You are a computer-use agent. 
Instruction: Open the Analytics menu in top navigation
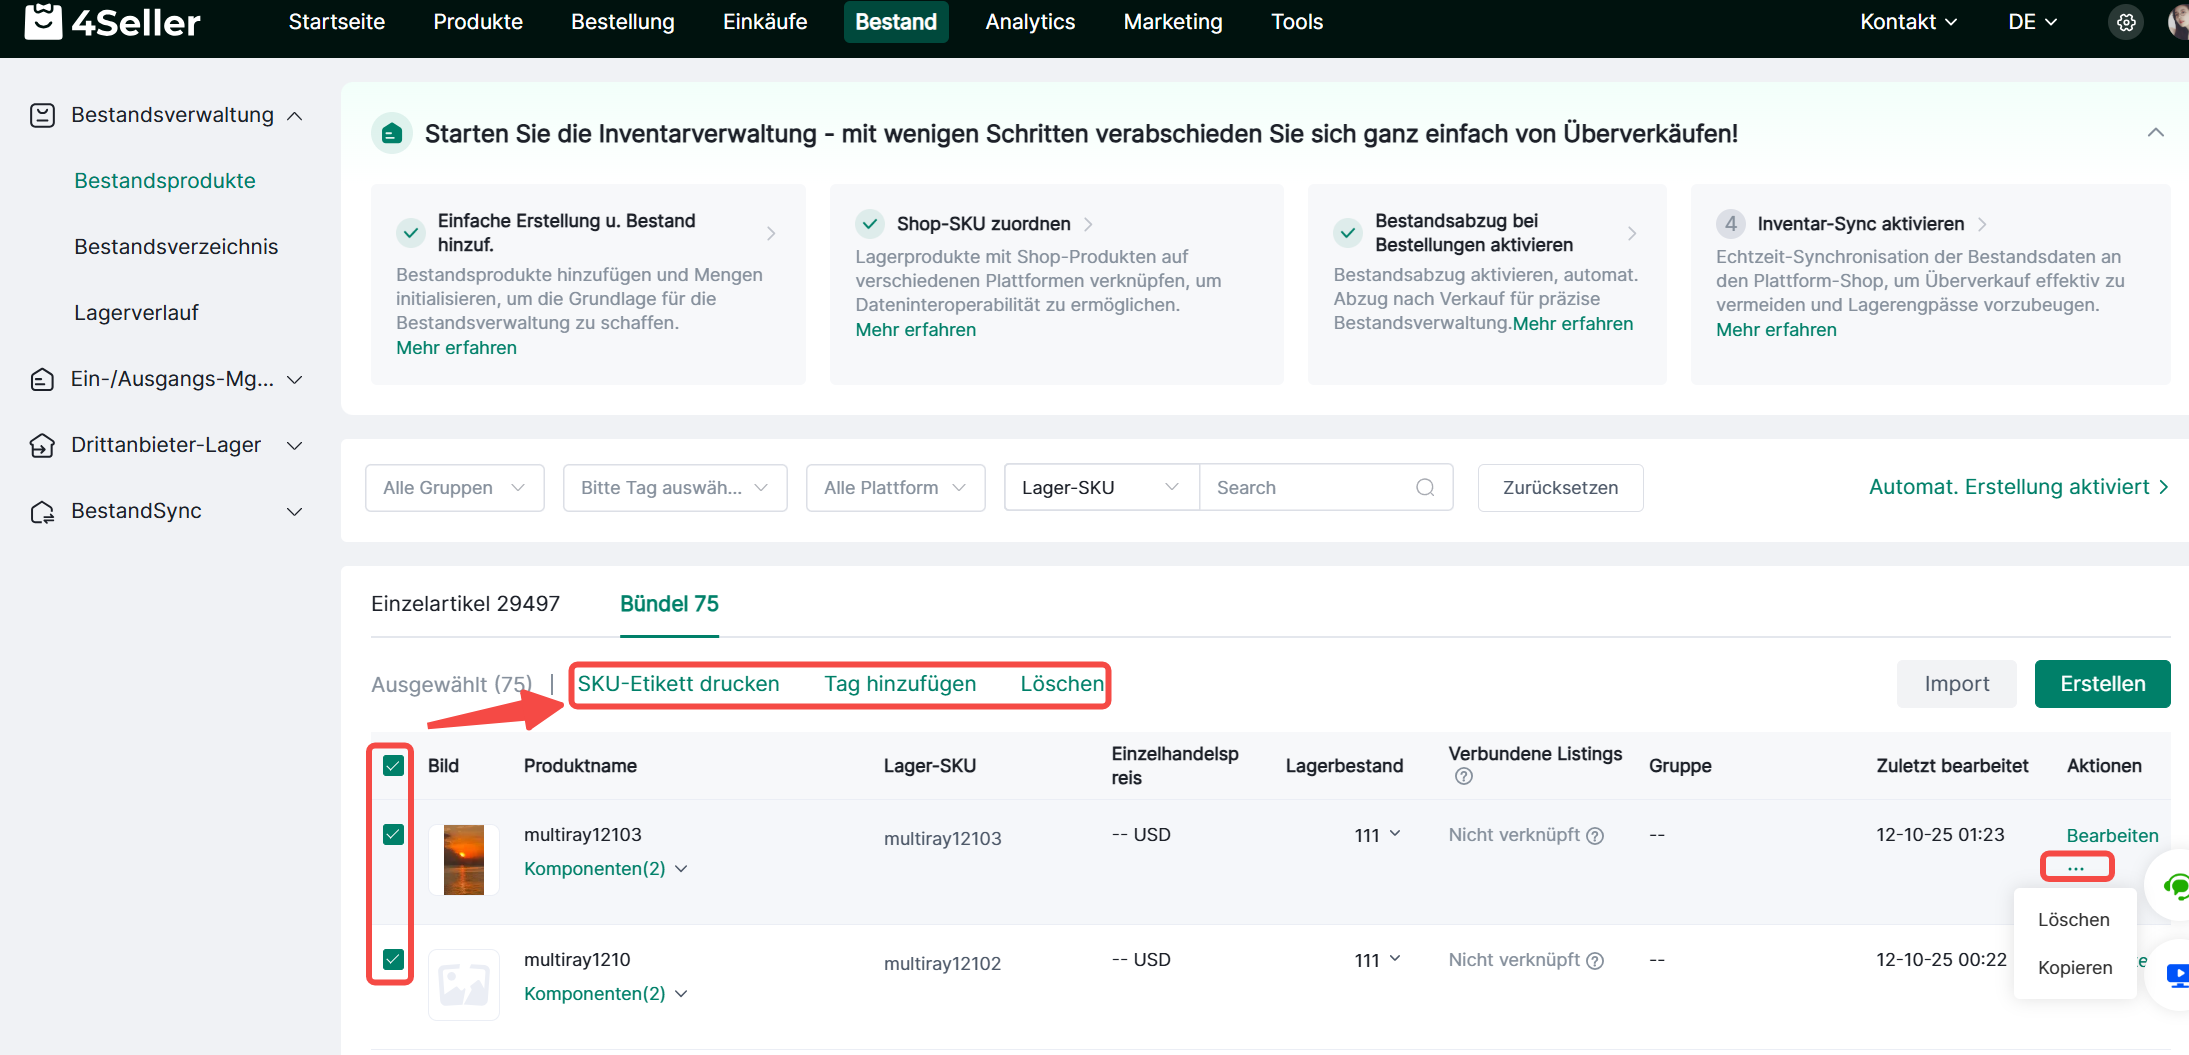pyautogui.click(x=1029, y=22)
